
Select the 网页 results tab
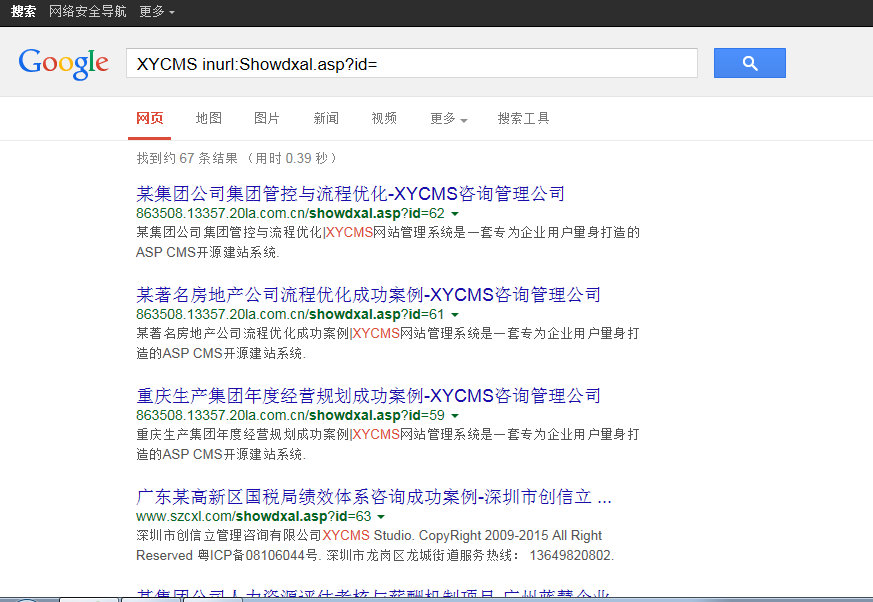pyautogui.click(x=150, y=118)
